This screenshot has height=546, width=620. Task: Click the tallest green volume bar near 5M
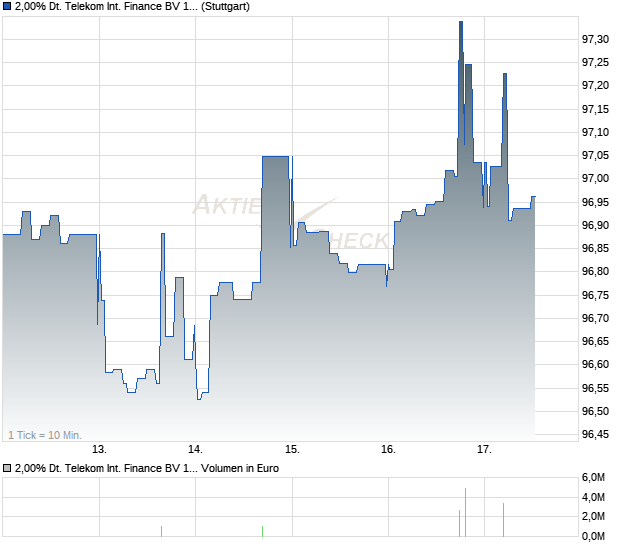point(465,512)
